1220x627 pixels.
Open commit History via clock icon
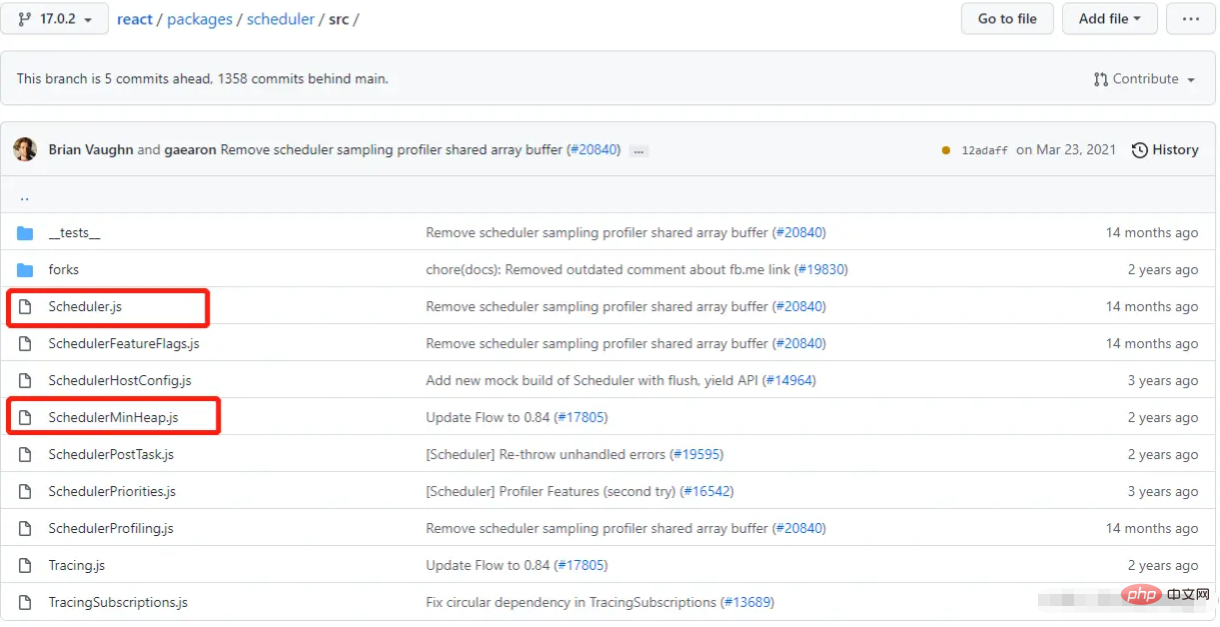(1140, 150)
